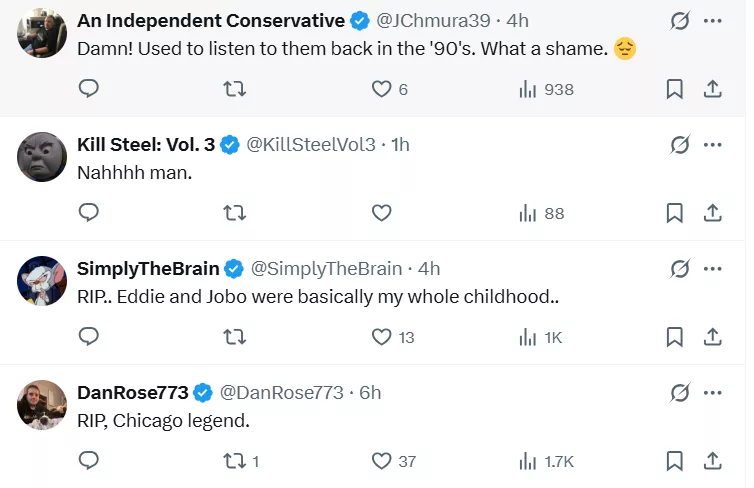Like the "Nahhhh man." tweet
Screen dimensions: 754x488
(381, 212)
